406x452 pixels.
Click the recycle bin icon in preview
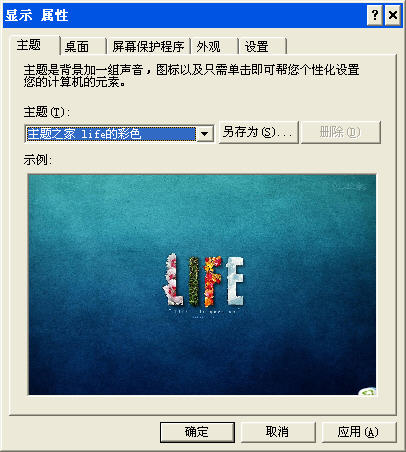coord(368,391)
